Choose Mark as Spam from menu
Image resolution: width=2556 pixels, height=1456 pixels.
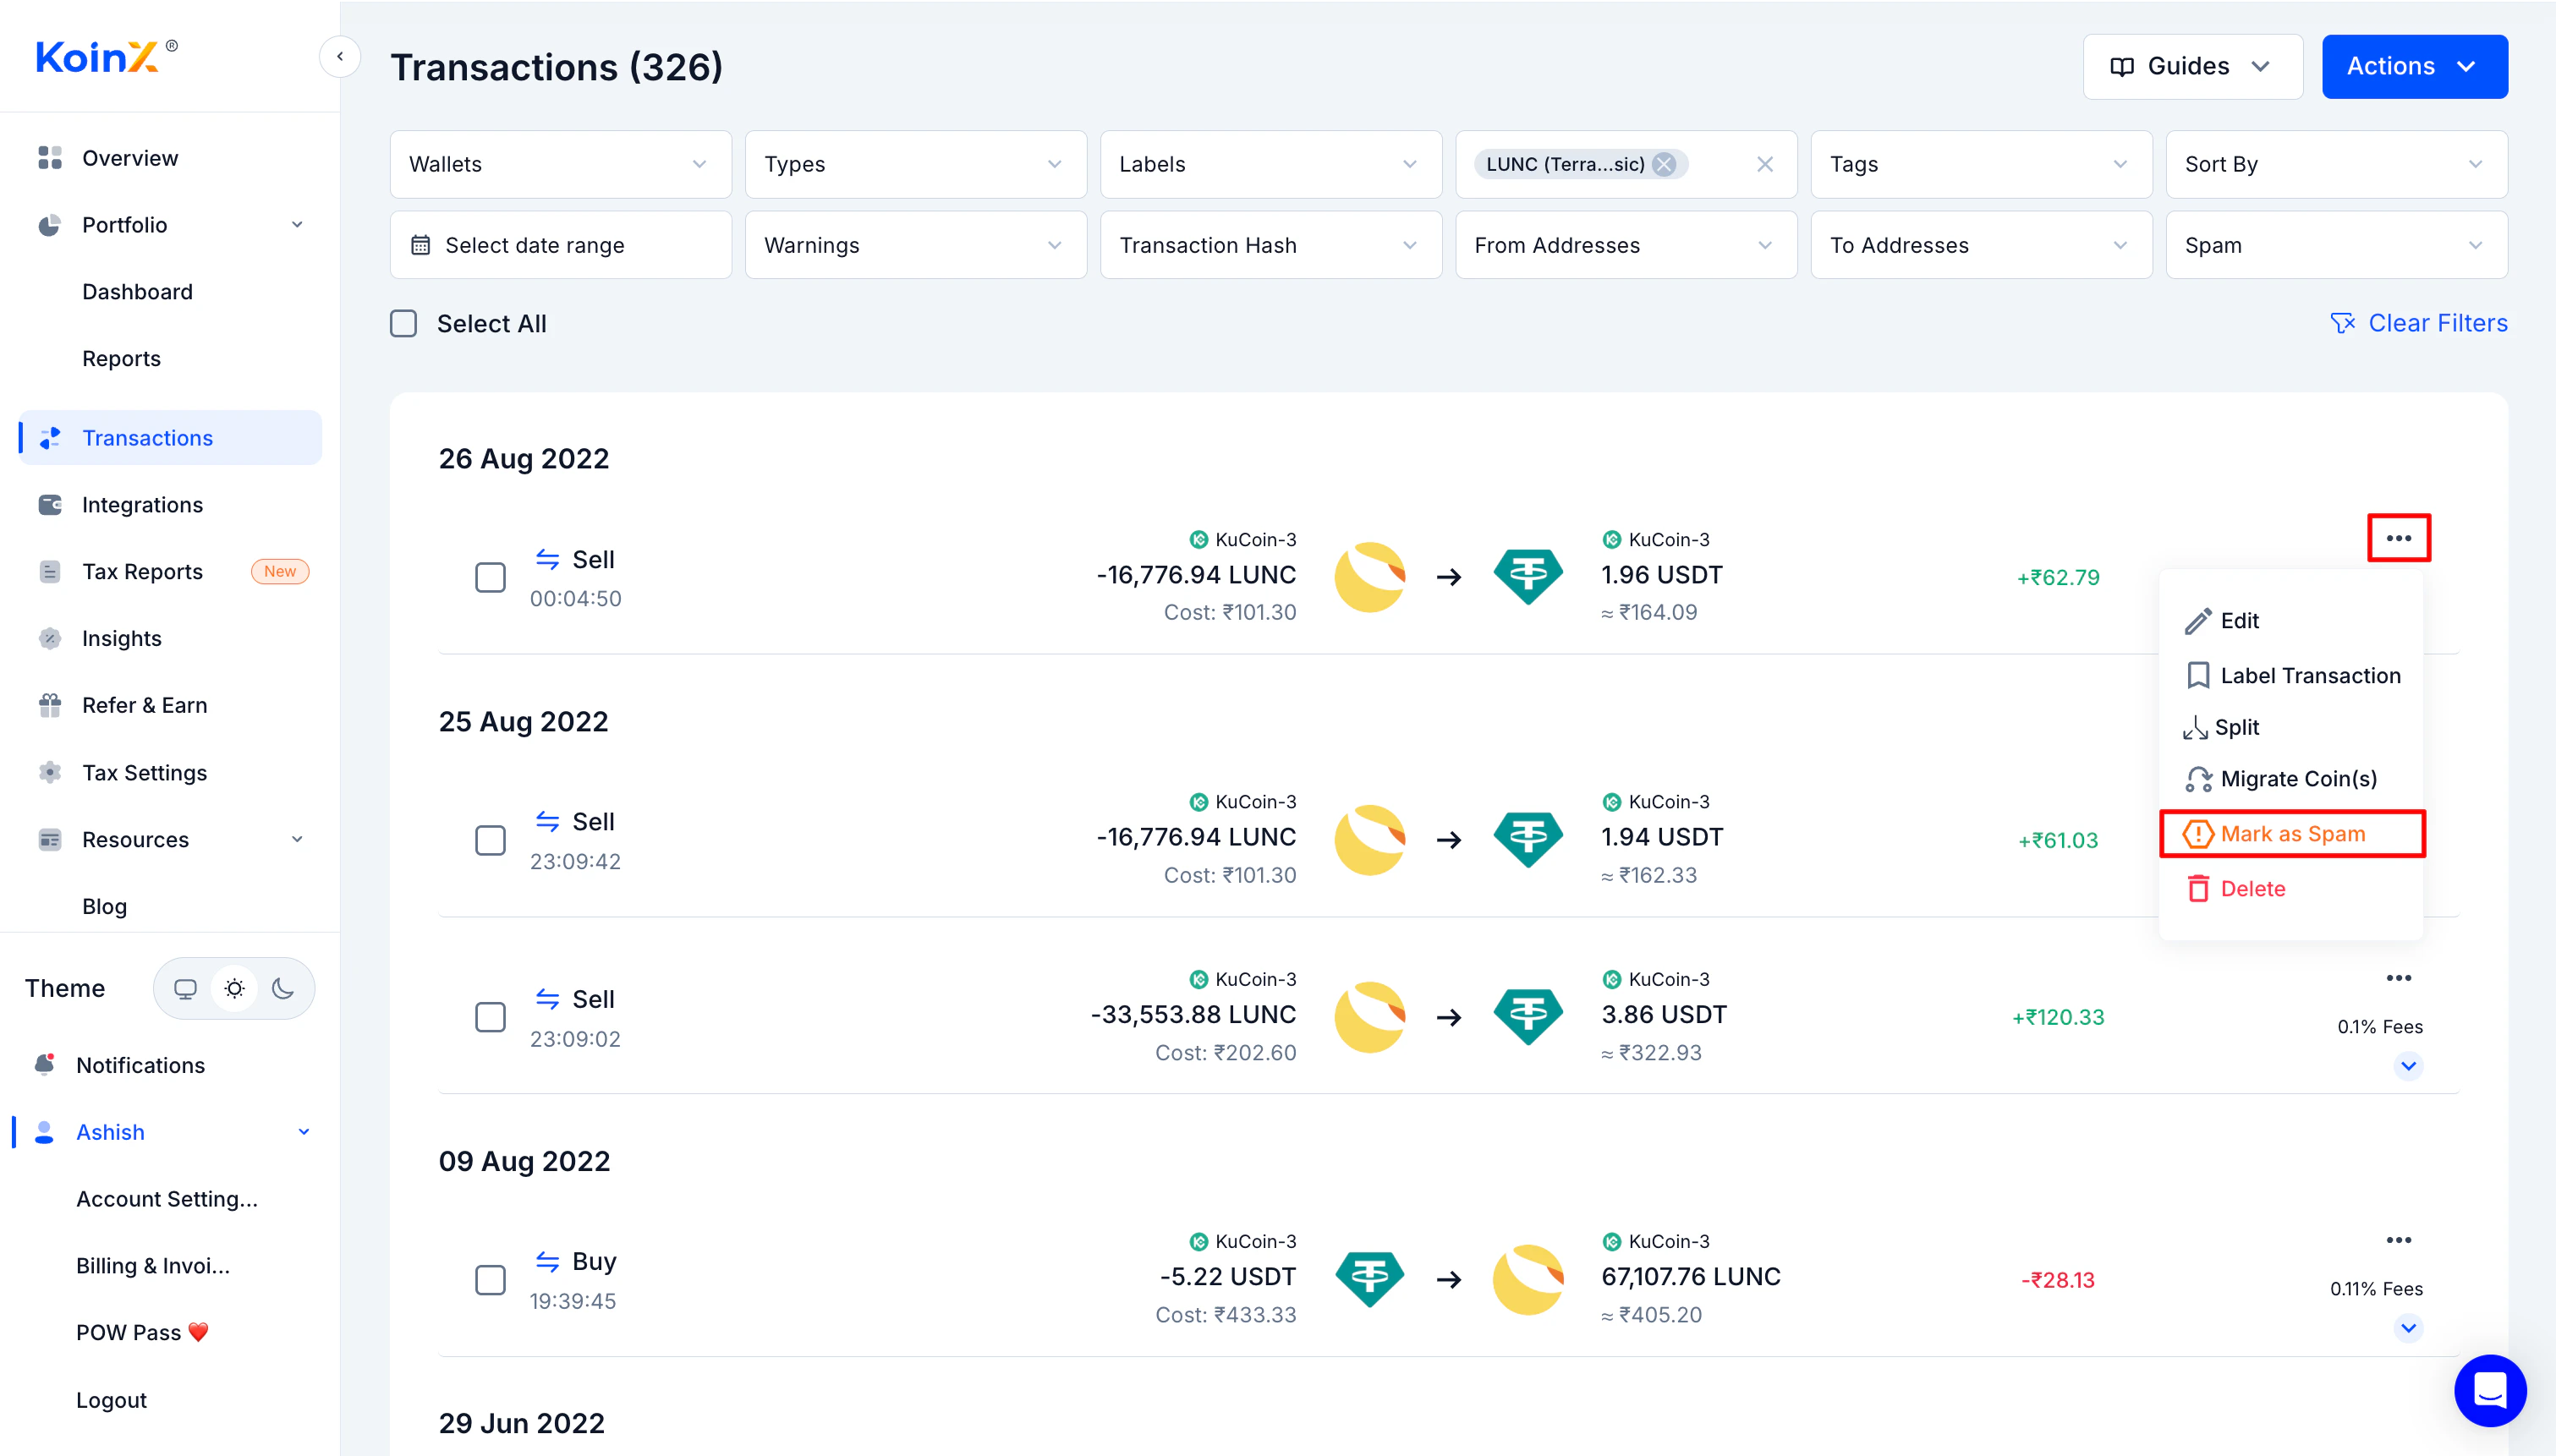tap(2291, 833)
